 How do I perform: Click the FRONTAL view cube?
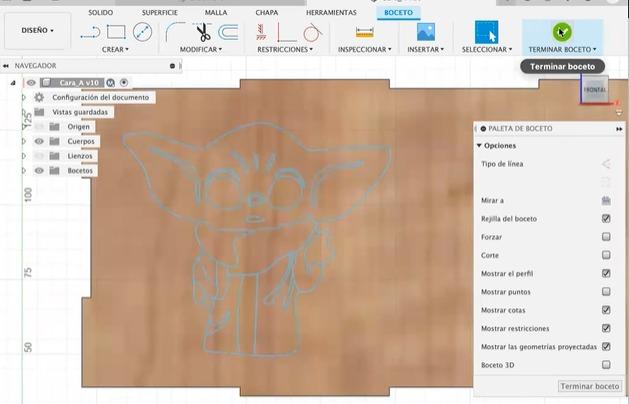click(595, 90)
